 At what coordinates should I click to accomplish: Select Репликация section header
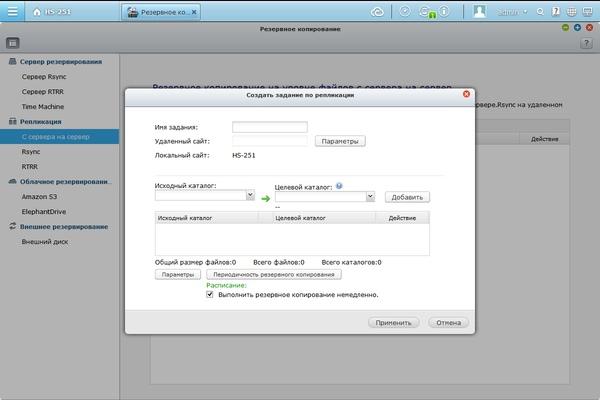(x=41, y=121)
